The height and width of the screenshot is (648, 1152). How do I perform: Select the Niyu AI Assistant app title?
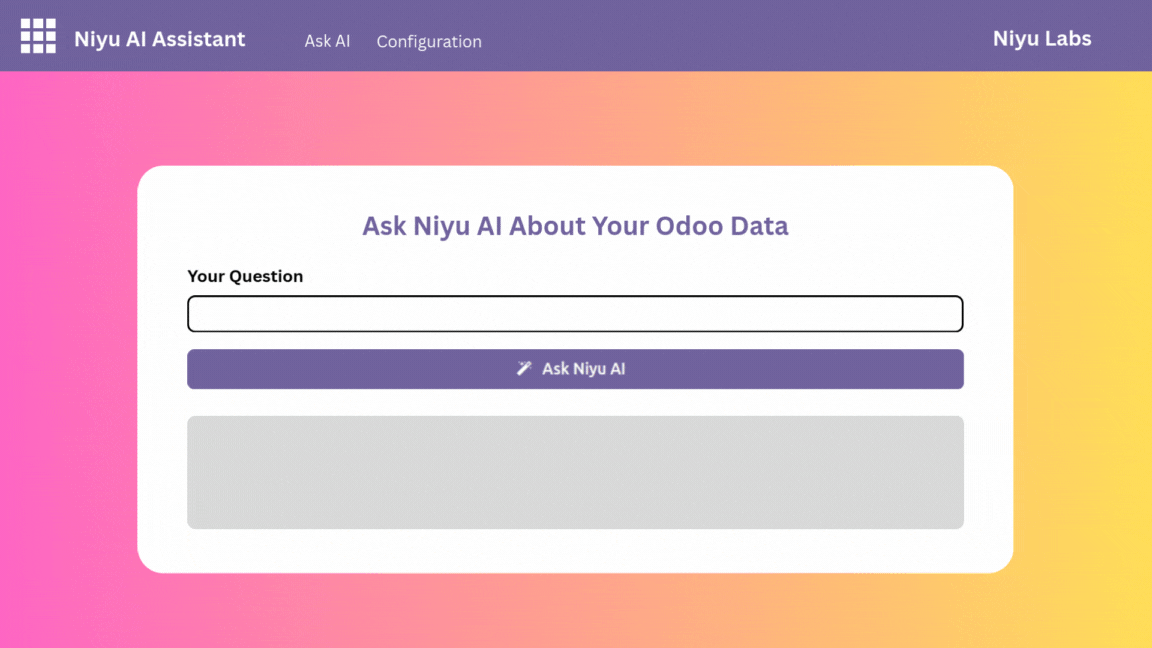[x=159, y=38]
